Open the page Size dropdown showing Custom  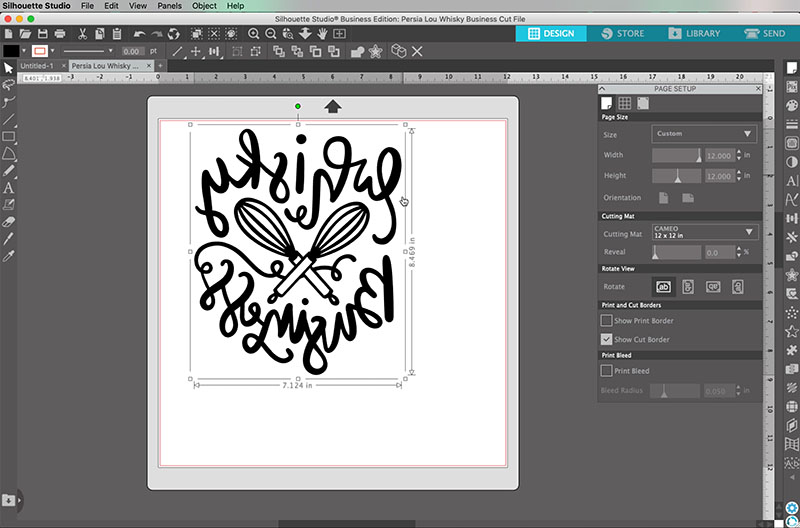pyautogui.click(x=705, y=134)
